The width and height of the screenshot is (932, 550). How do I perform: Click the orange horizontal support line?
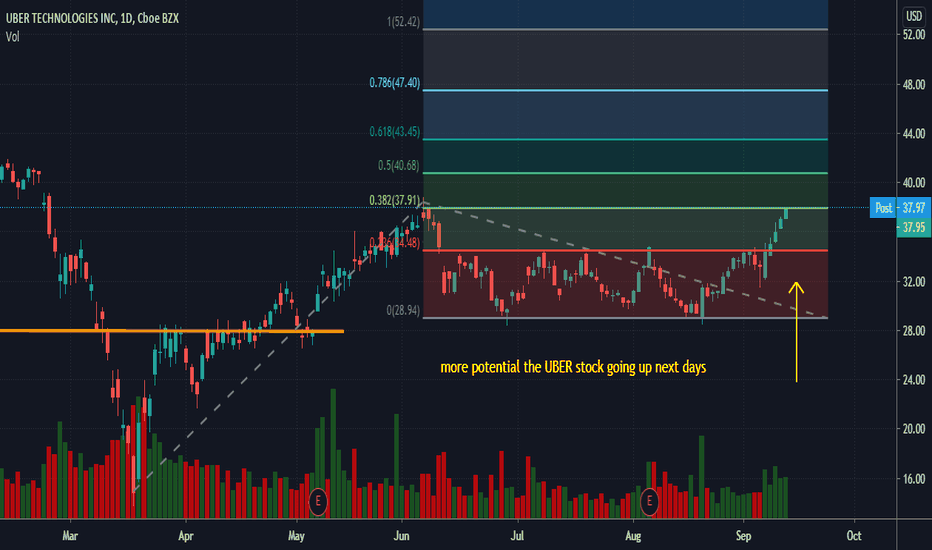click(172, 331)
